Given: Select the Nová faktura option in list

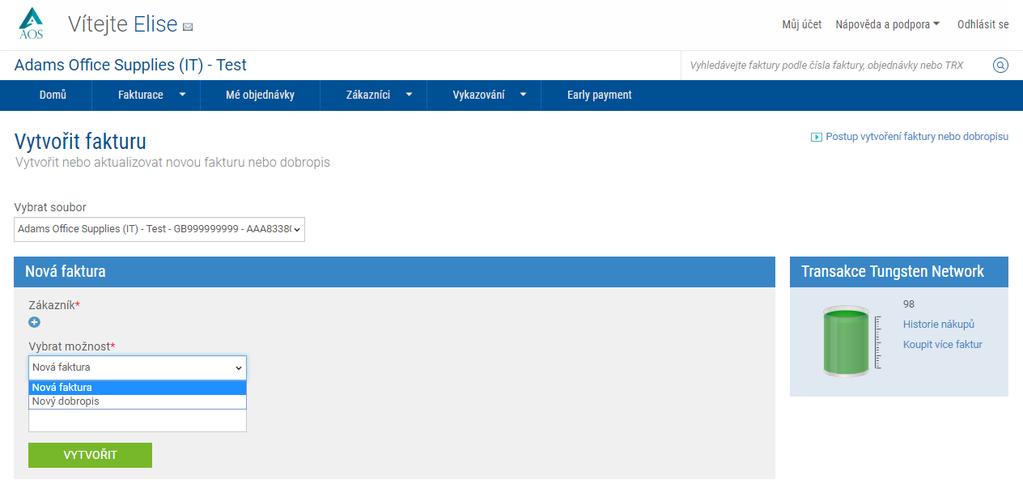Looking at the screenshot, I should pos(137,387).
